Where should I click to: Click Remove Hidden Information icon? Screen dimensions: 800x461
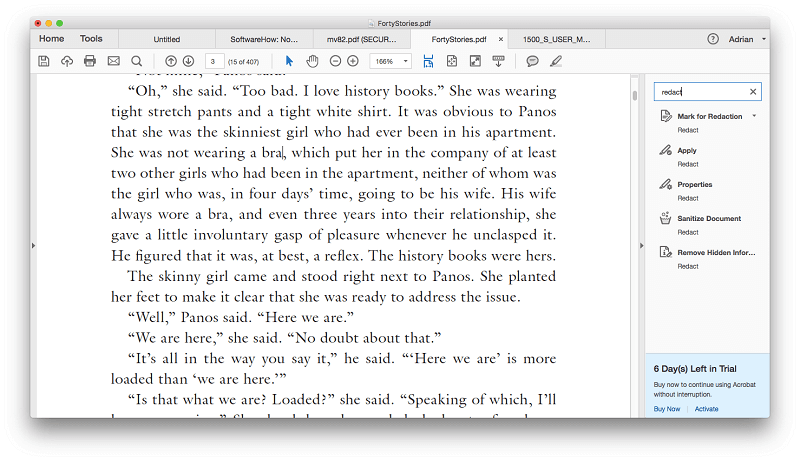pos(665,252)
